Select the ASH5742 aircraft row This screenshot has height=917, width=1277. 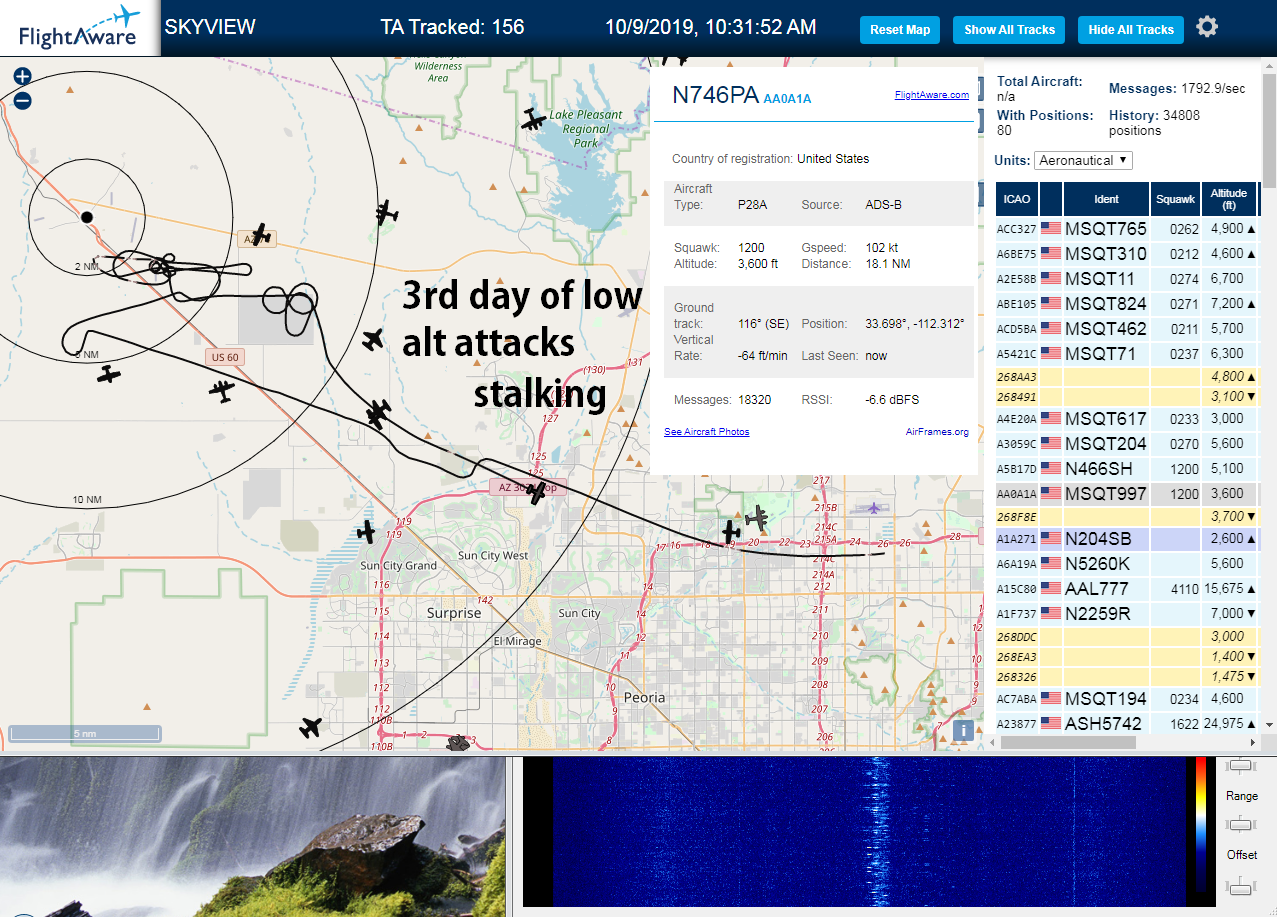pos(1128,723)
